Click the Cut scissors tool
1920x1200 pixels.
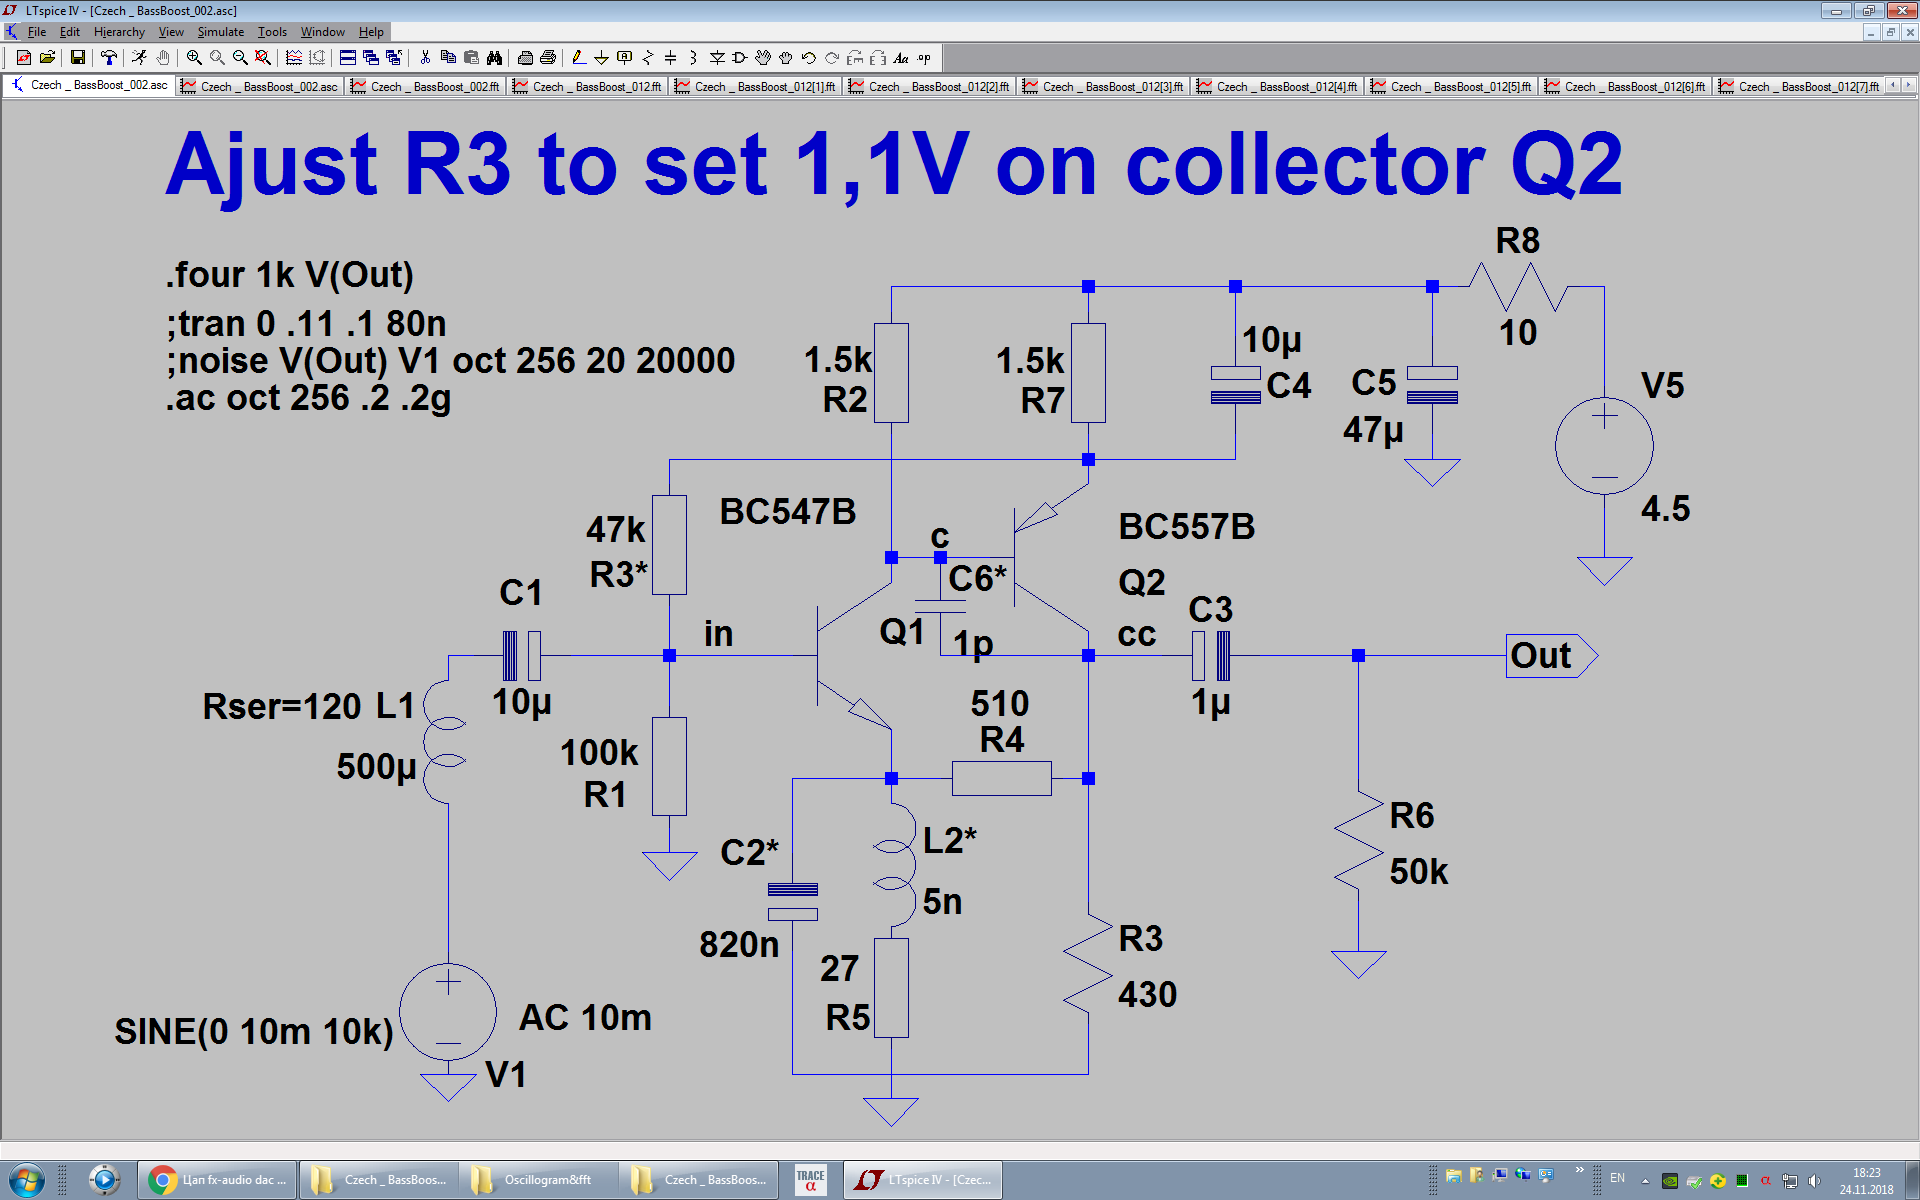tap(425, 58)
